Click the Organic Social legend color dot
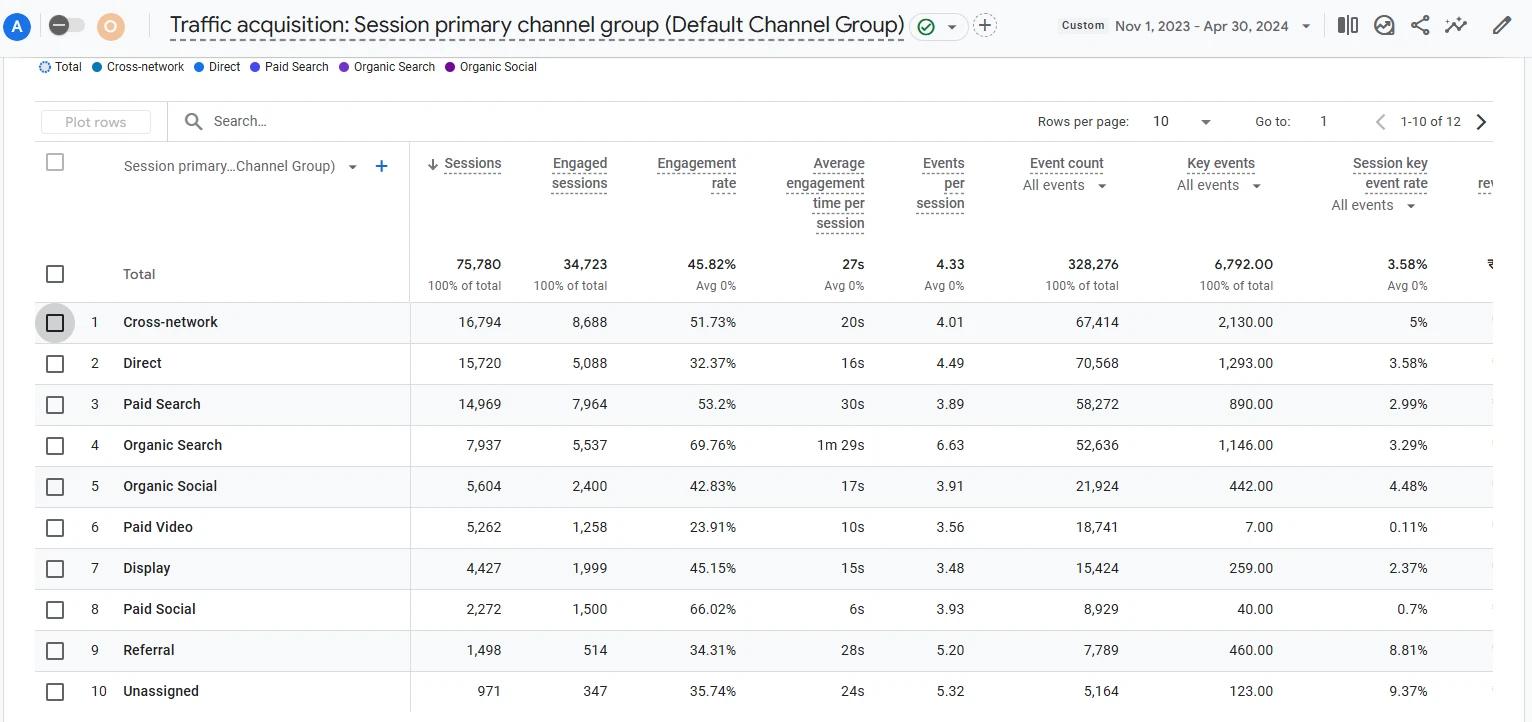 (x=450, y=67)
